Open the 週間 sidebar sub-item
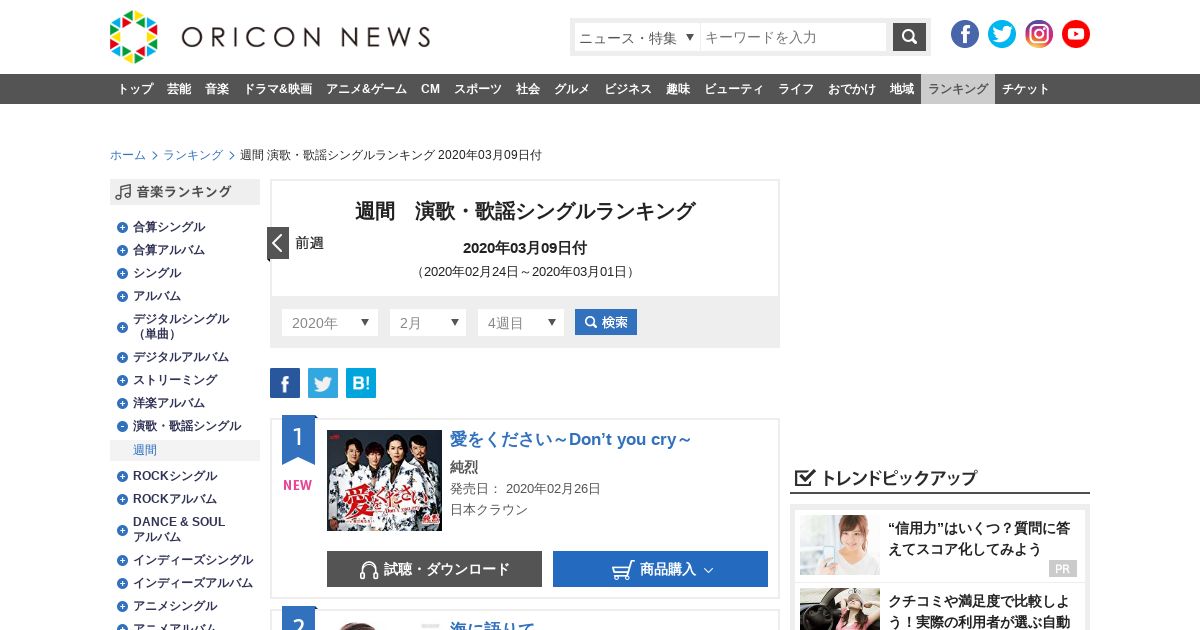 [185, 450]
